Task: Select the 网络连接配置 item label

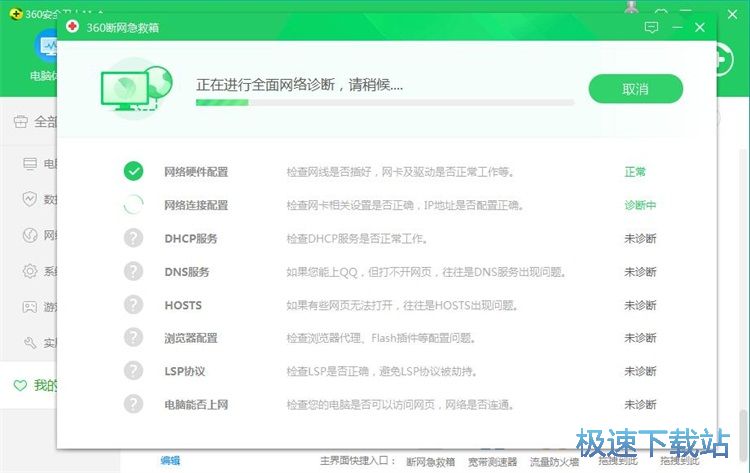Action: pos(196,205)
